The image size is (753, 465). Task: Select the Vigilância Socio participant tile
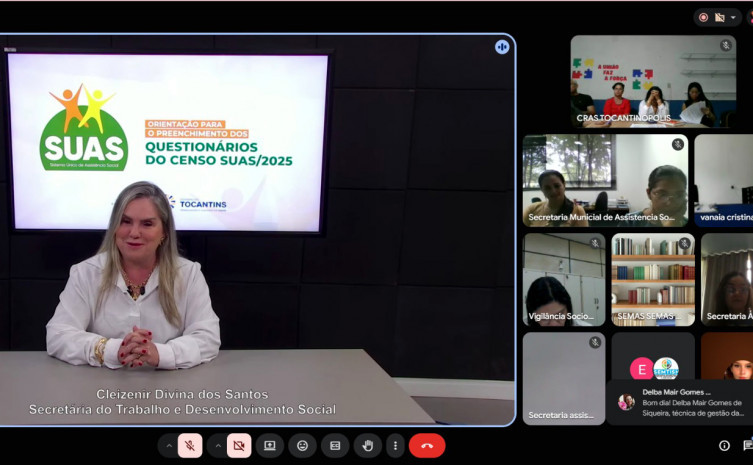pos(563,279)
